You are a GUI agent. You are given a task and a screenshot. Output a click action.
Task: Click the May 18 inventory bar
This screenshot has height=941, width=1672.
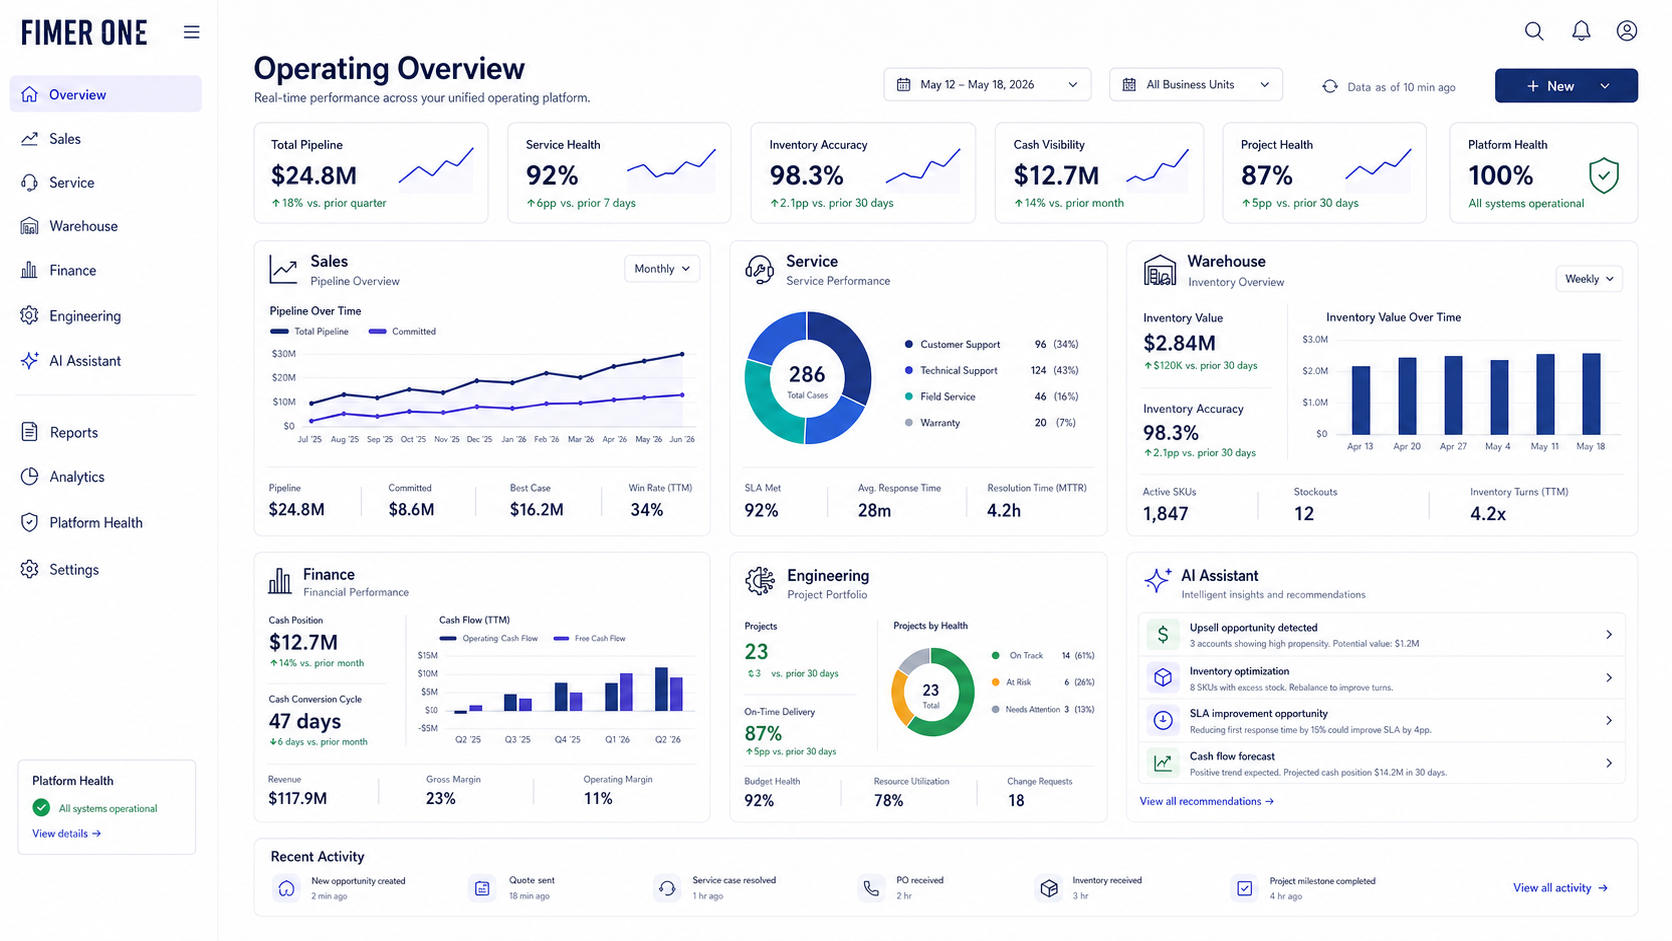[x=1590, y=393]
